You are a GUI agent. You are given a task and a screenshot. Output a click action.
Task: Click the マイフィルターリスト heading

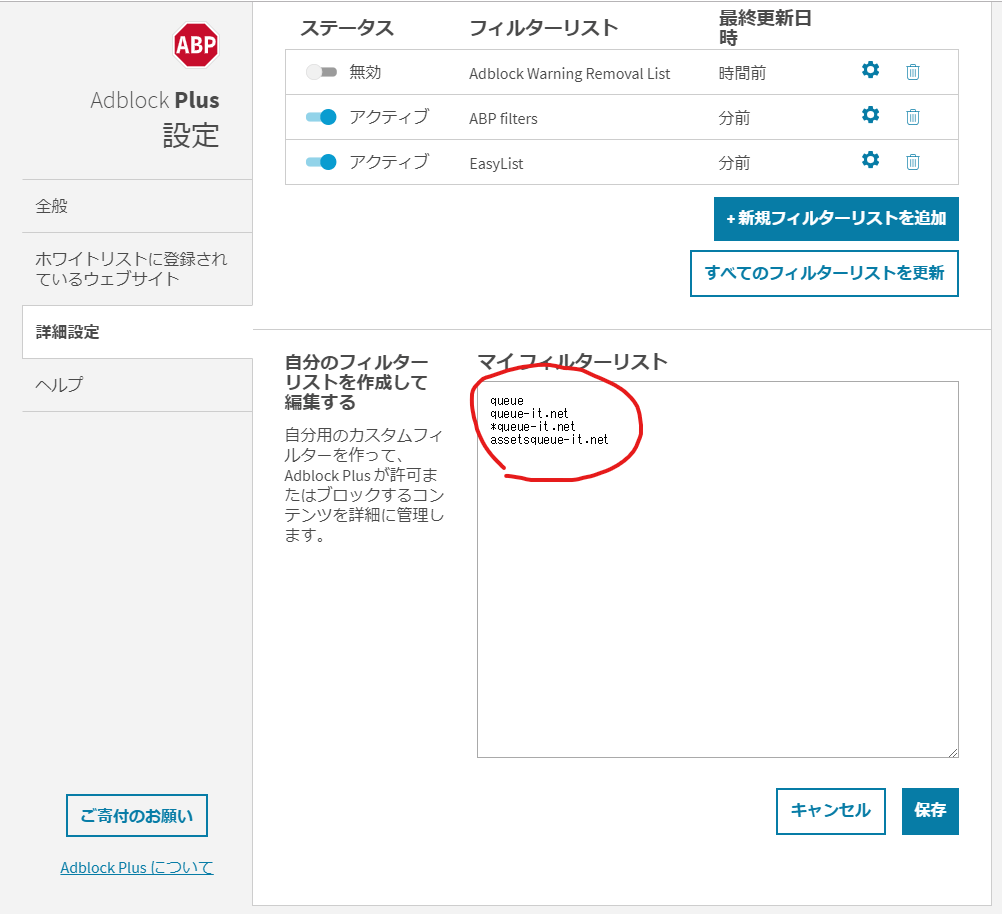(572, 362)
